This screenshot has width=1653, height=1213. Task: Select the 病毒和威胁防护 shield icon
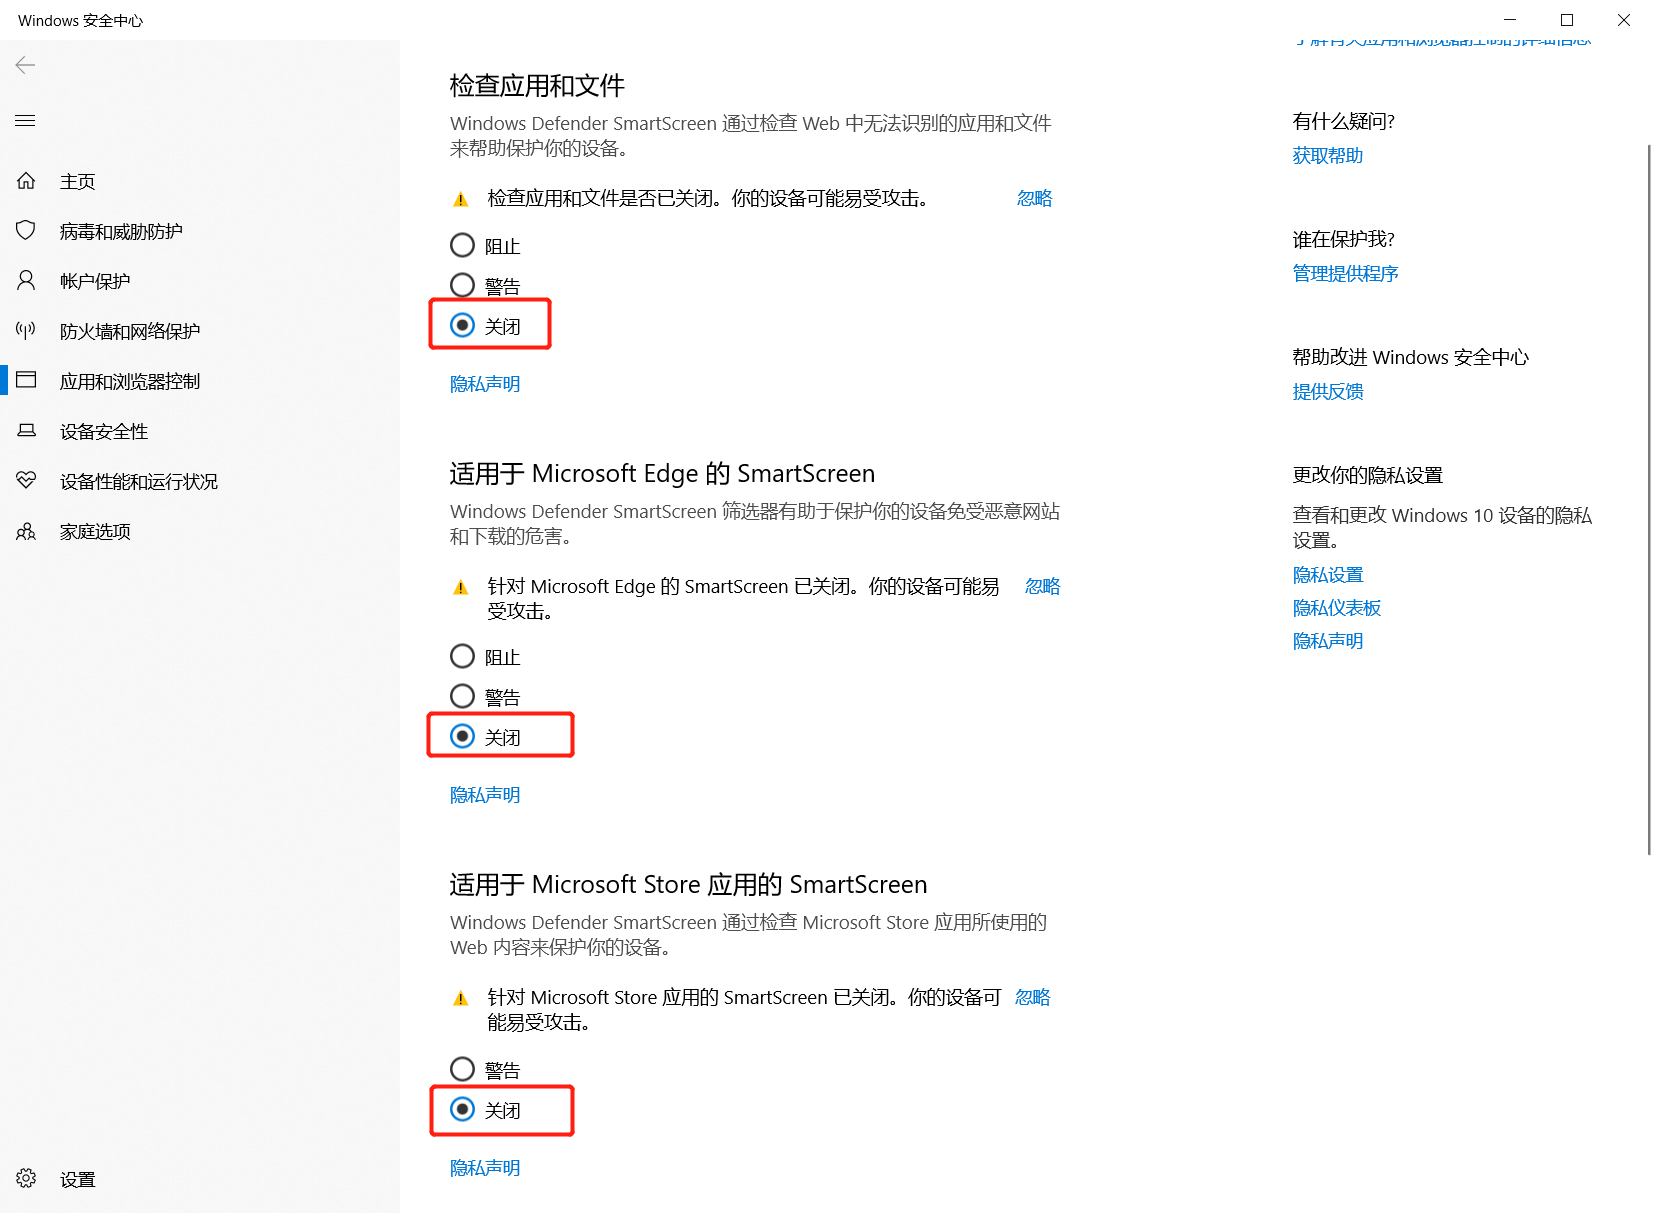(26, 230)
